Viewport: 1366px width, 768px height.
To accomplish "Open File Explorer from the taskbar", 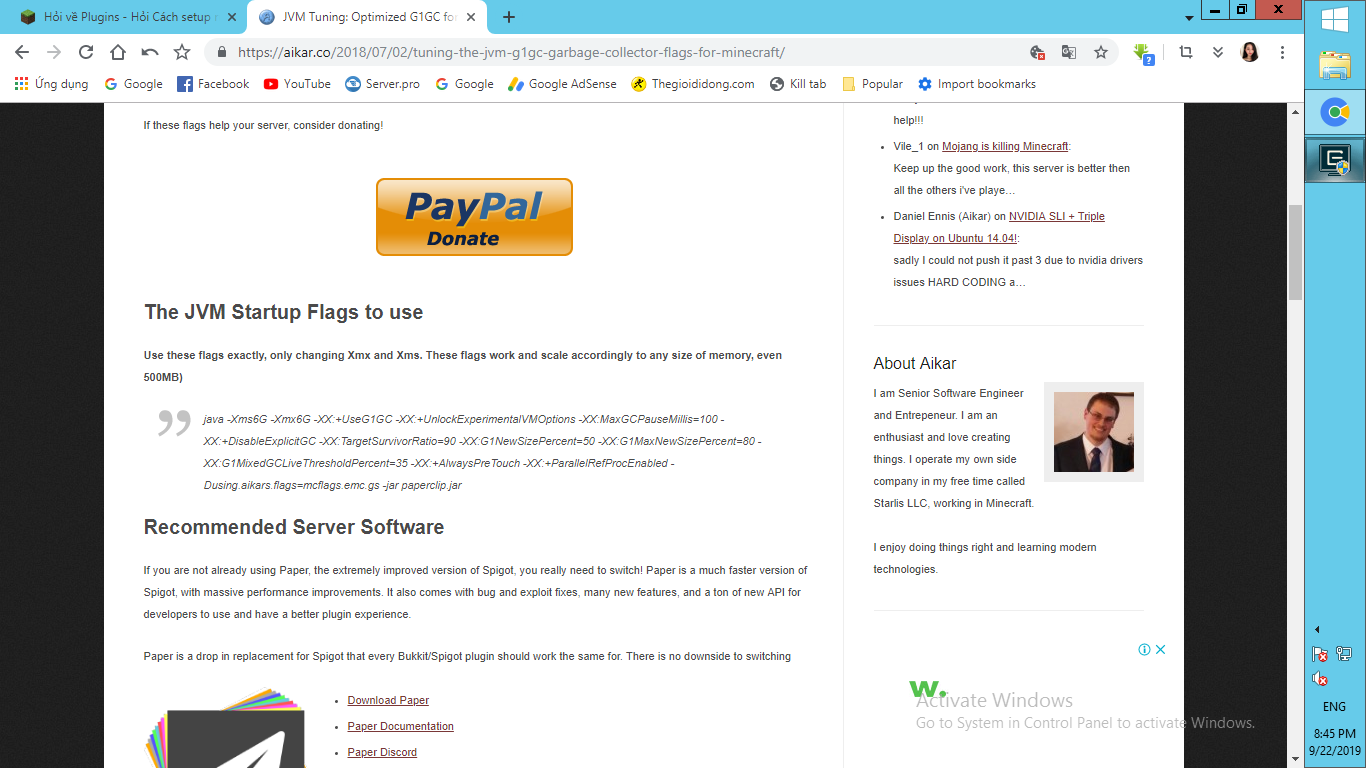I will click(x=1335, y=66).
